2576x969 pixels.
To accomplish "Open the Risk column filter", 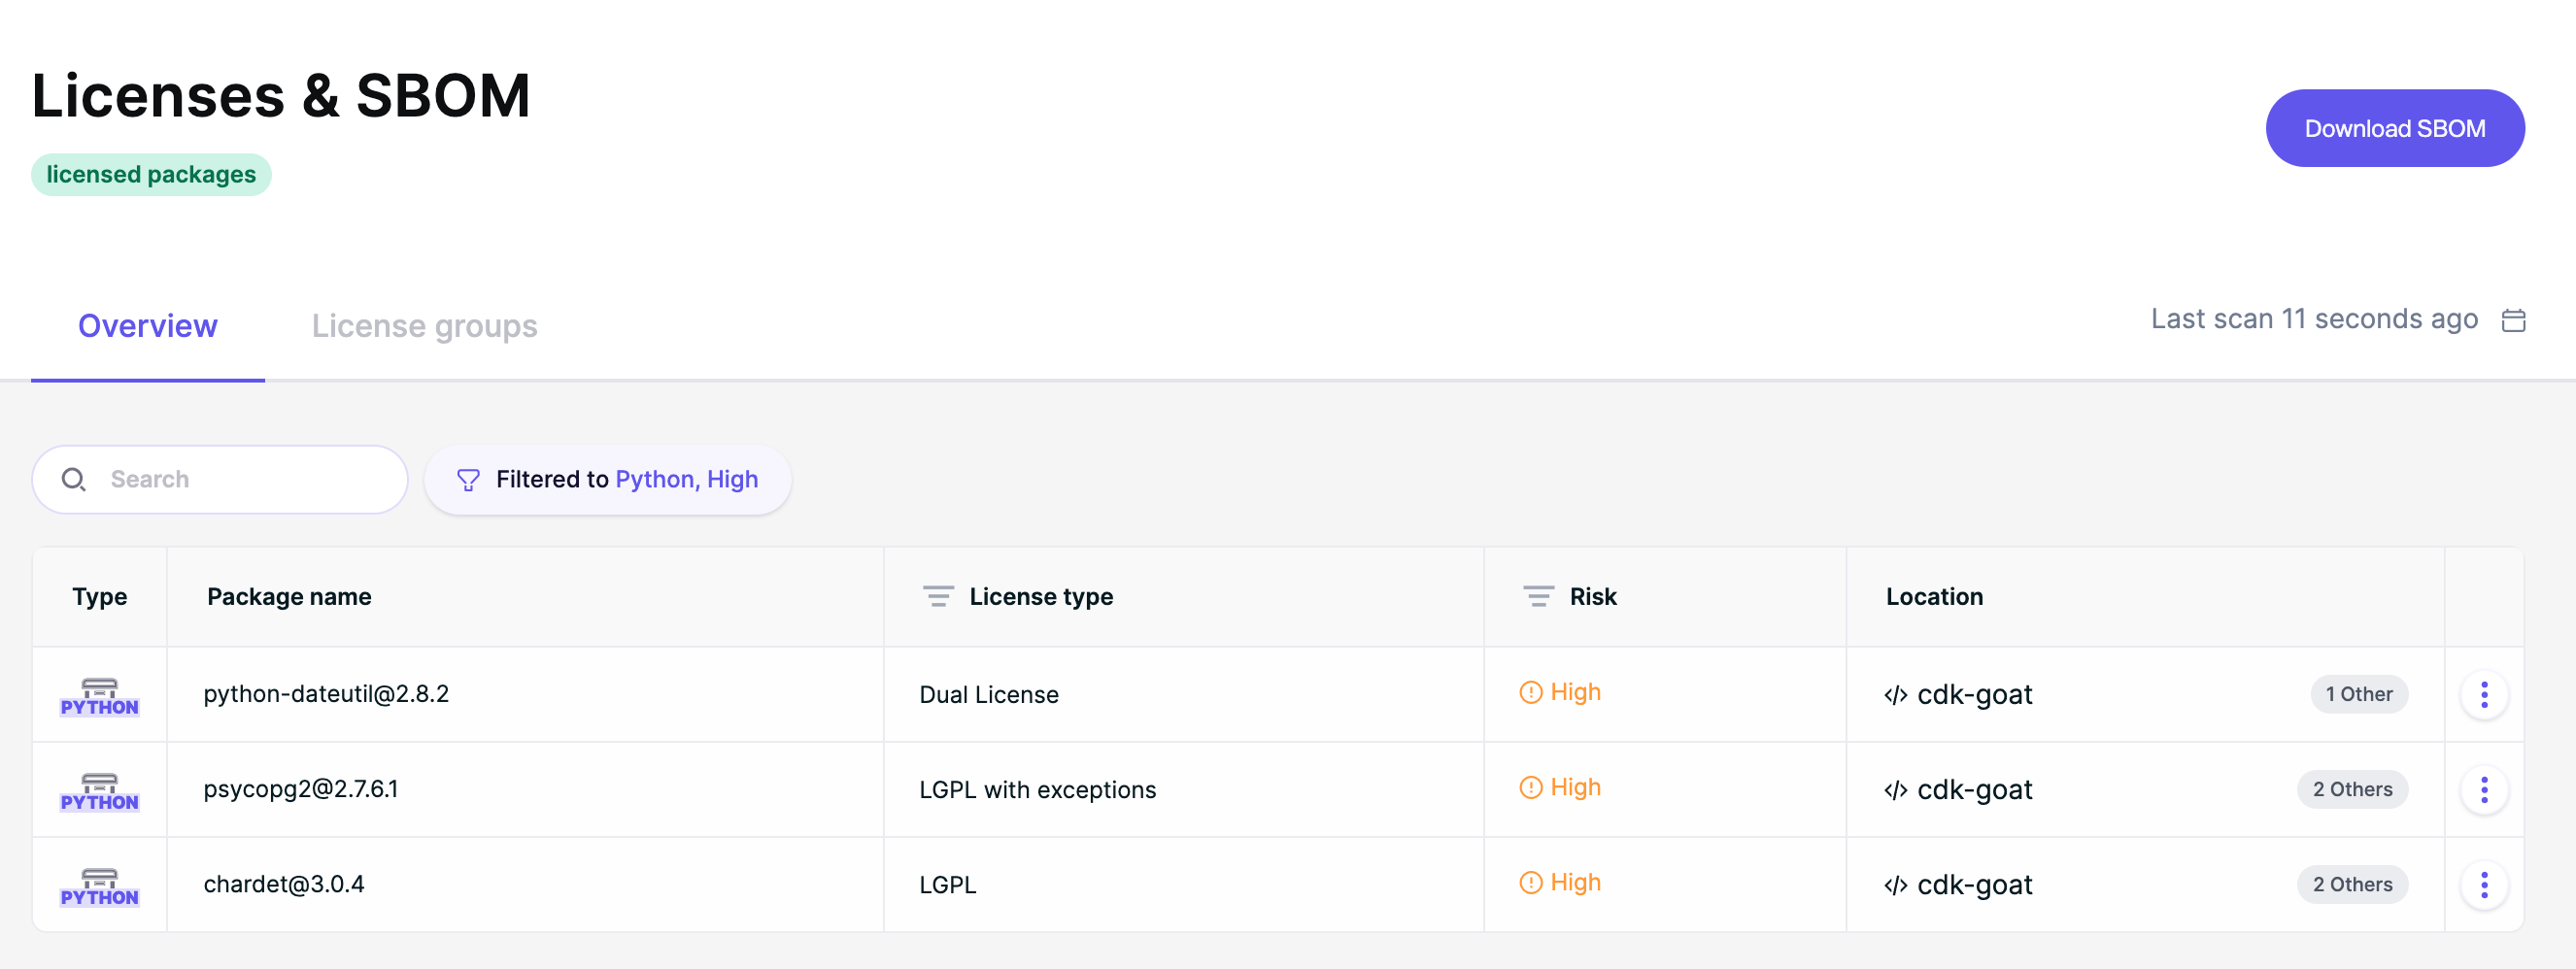I will tap(1537, 596).
